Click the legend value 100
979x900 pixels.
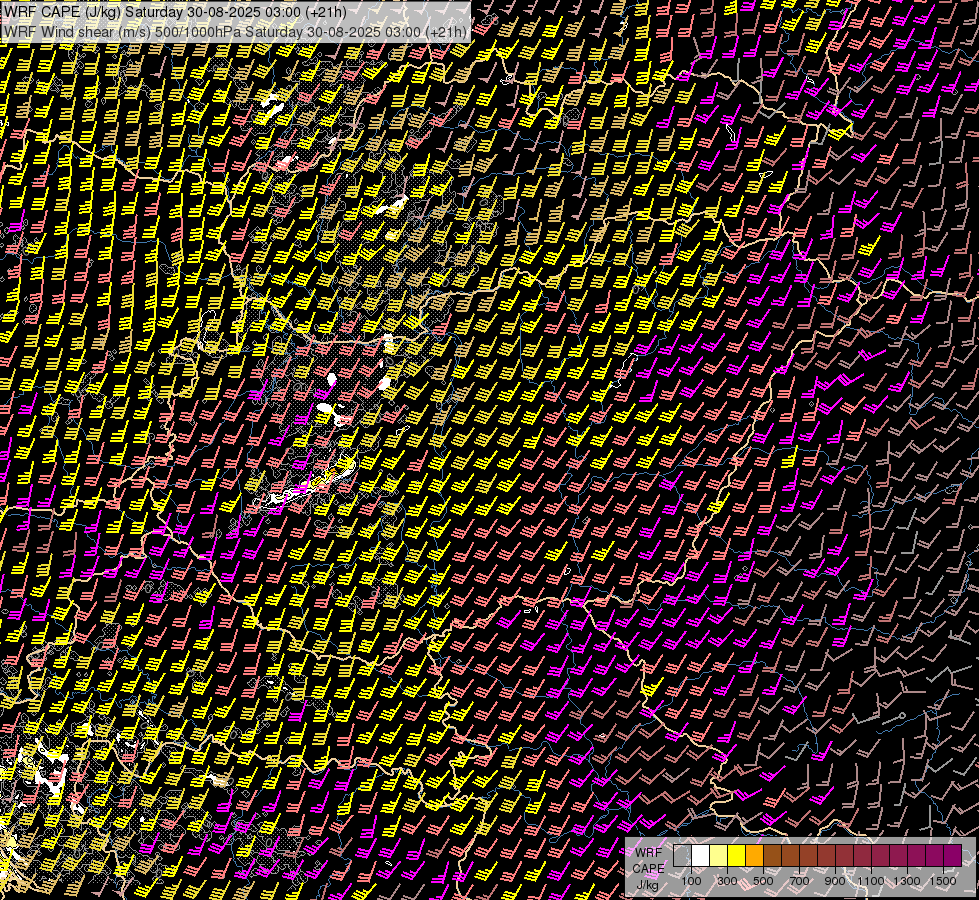pyautogui.click(x=691, y=881)
